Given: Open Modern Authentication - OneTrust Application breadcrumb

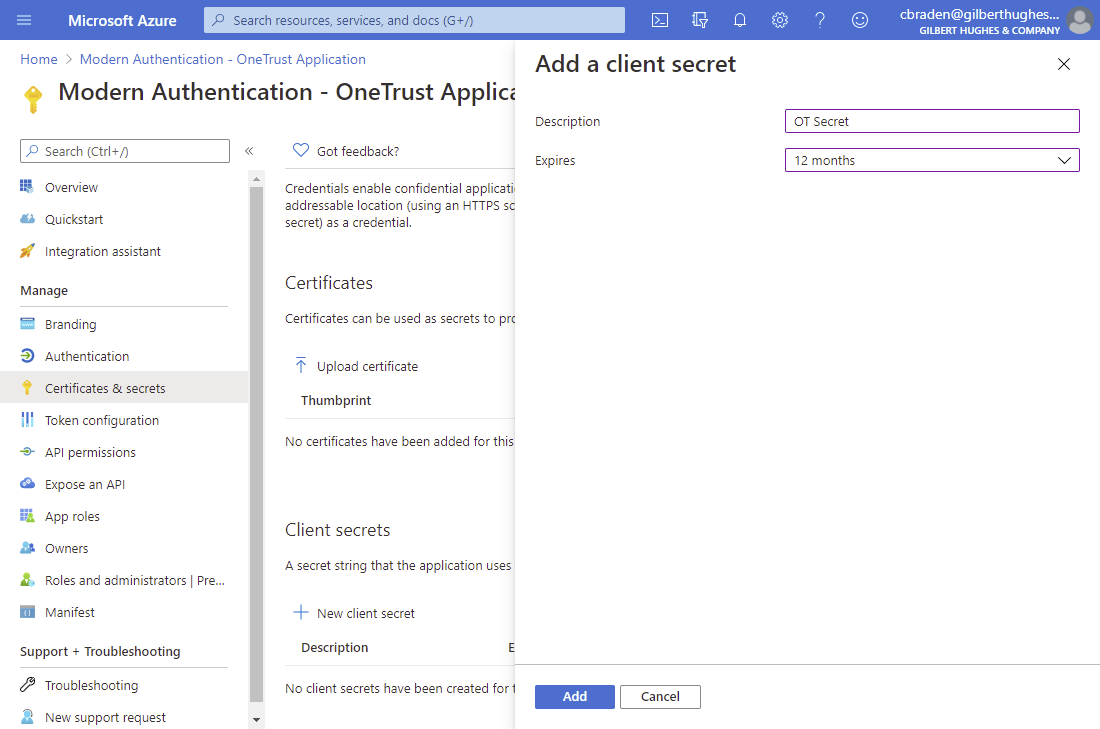Looking at the screenshot, I should click(x=222, y=60).
